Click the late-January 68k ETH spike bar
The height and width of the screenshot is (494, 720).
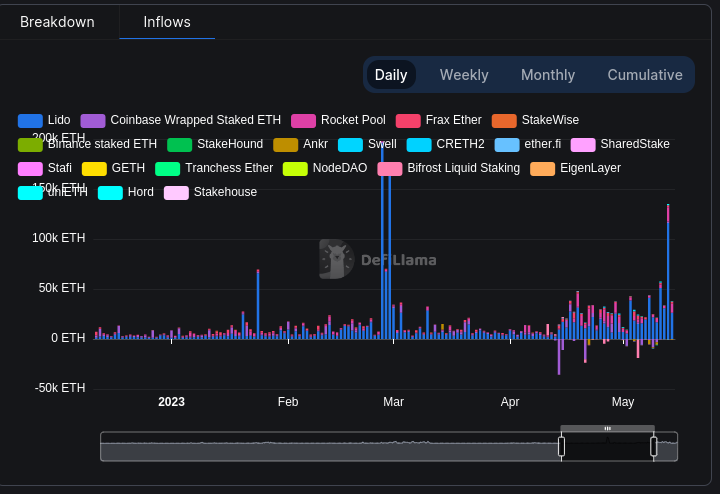258,304
